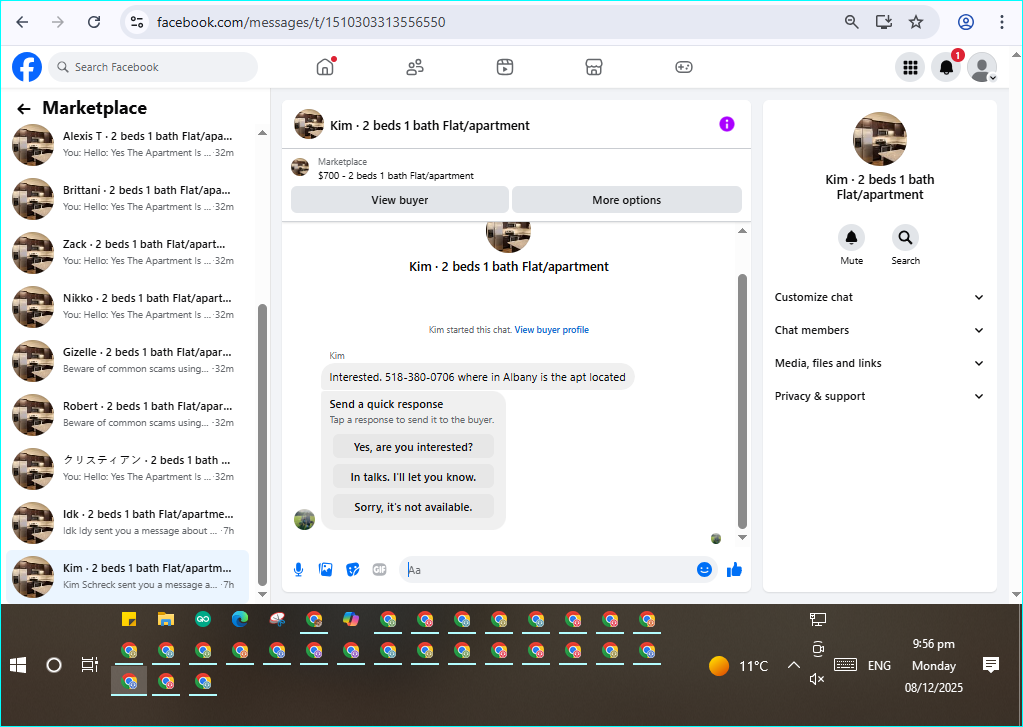Screen dimensions: 1023x727
Task: Open Microsoft Edge from taskbar
Action: [240, 619]
